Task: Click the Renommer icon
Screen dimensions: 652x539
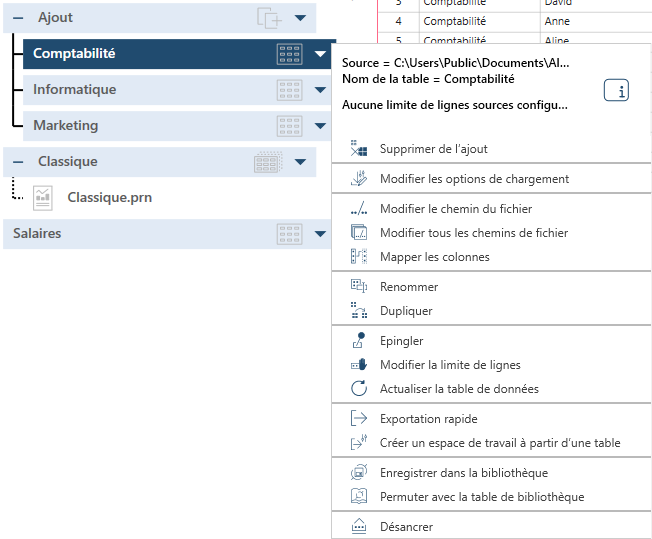Action: [x=359, y=286]
